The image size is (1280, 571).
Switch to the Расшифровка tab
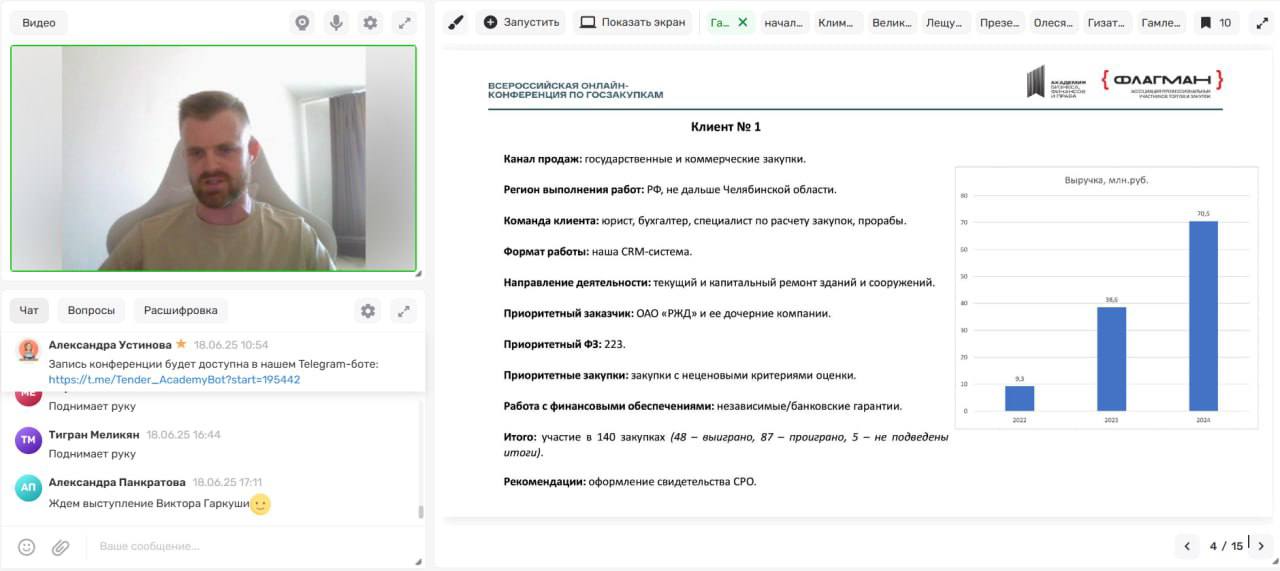point(181,310)
